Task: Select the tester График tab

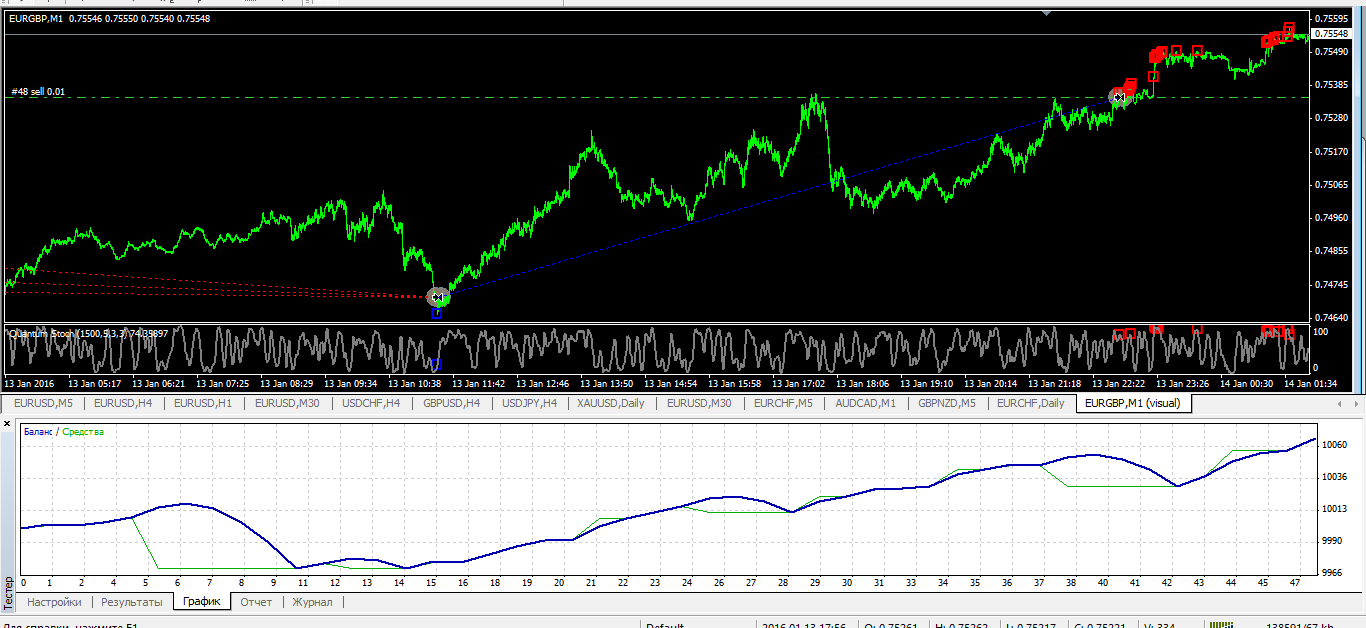Action: click(x=201, y=602)
